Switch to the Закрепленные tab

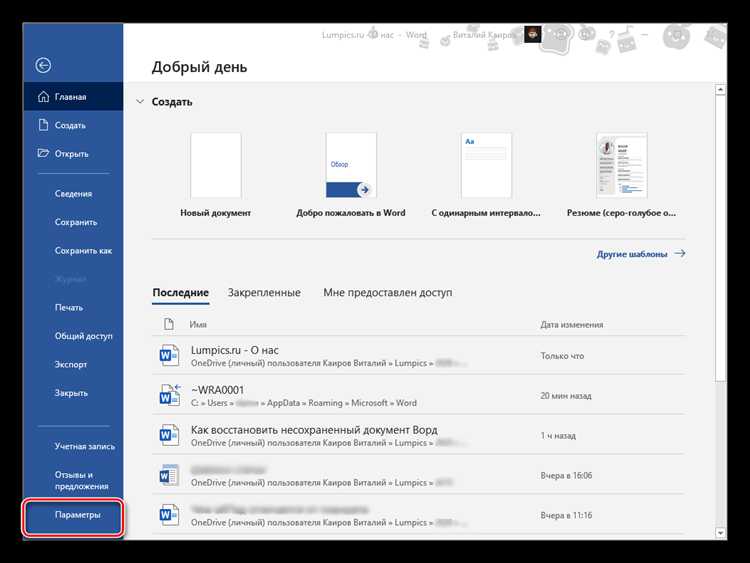pos(264,292)
